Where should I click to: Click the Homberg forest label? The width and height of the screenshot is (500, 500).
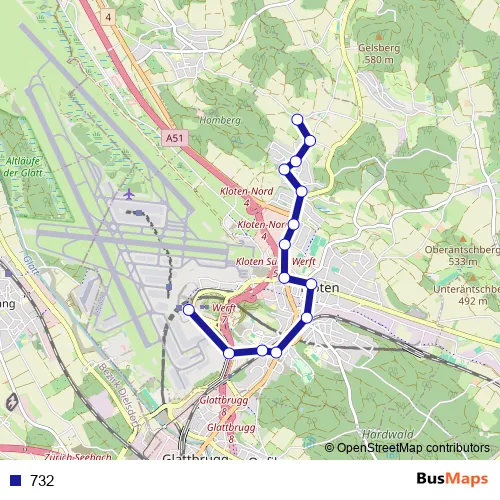[x=220, y=120]
